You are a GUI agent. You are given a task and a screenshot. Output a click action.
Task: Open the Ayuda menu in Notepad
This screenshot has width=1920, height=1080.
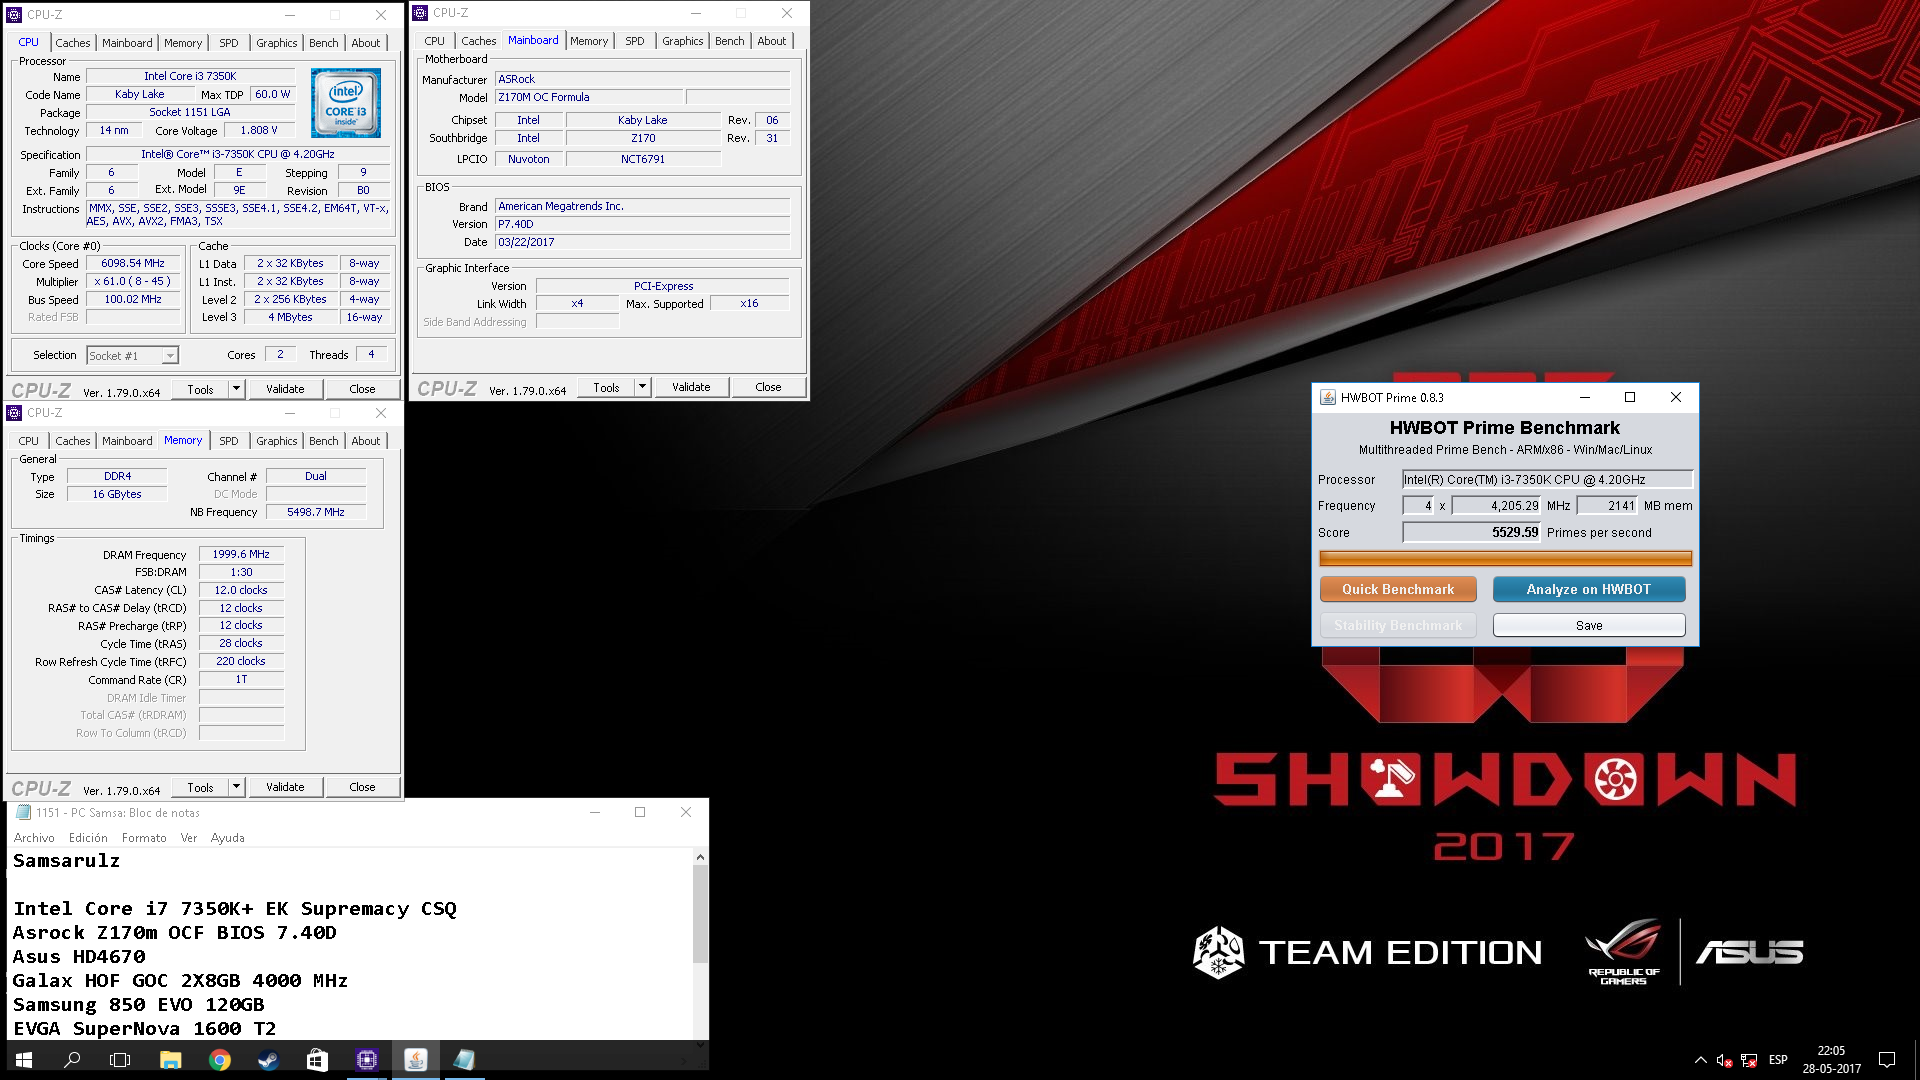227,838
